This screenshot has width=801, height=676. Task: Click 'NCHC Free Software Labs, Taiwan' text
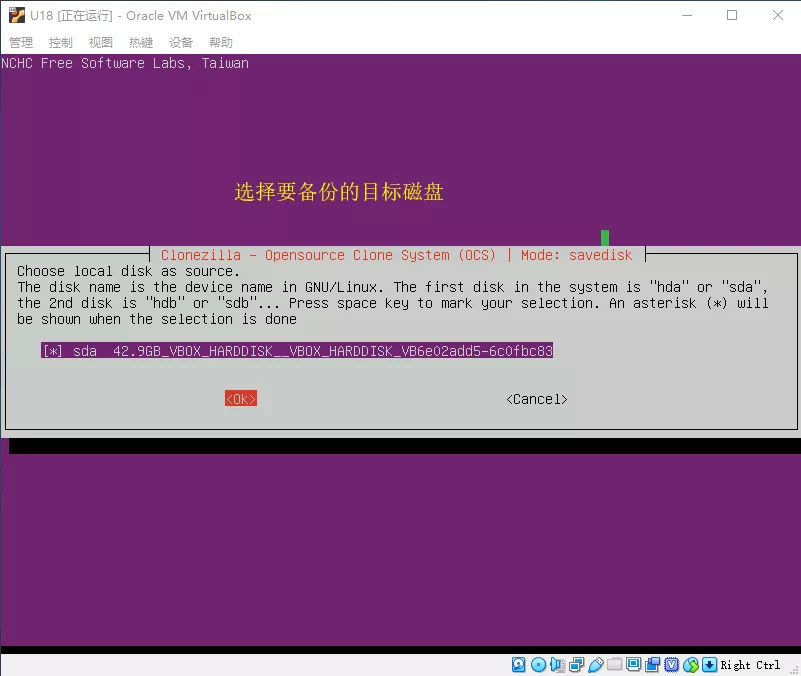125,63
